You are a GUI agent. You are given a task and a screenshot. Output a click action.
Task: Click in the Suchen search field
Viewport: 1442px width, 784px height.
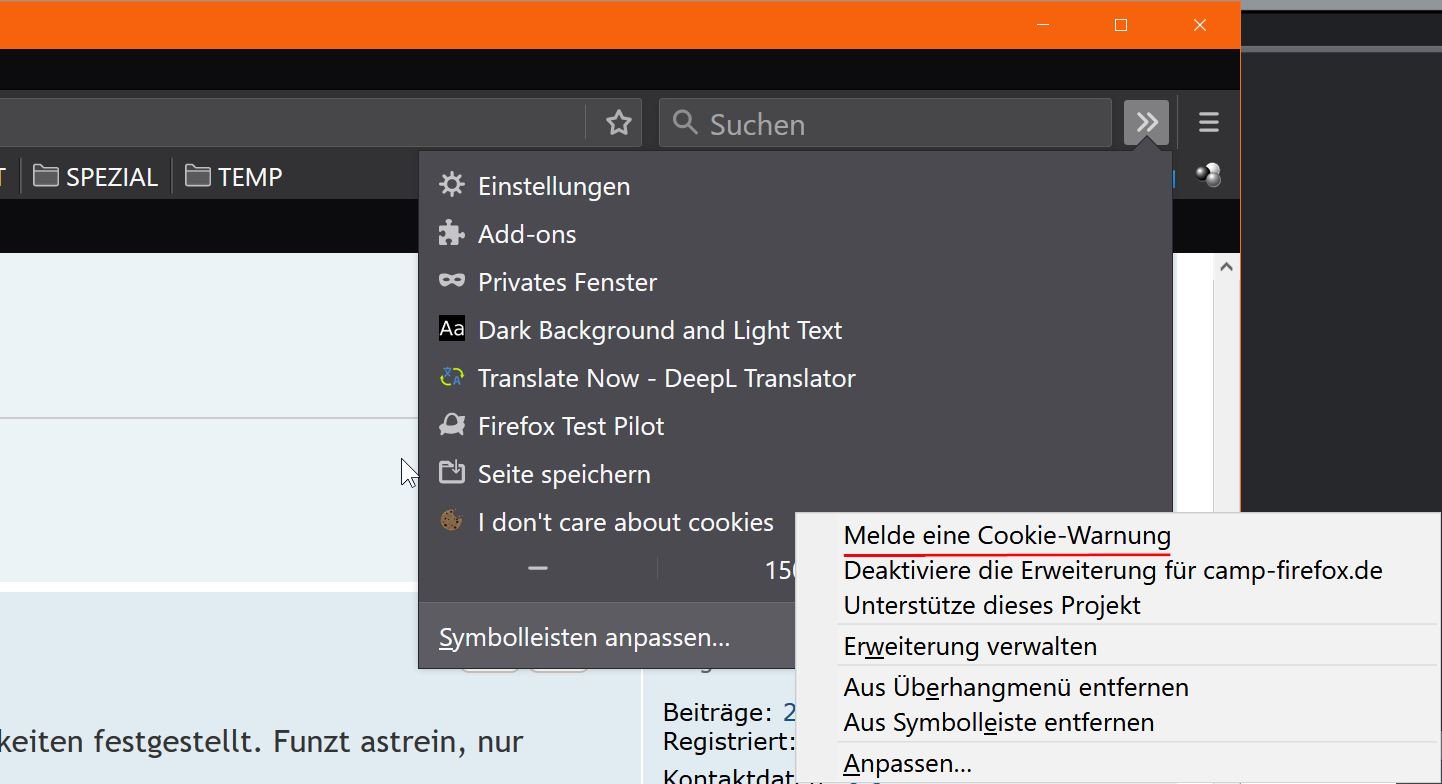(x=900, y=124)
